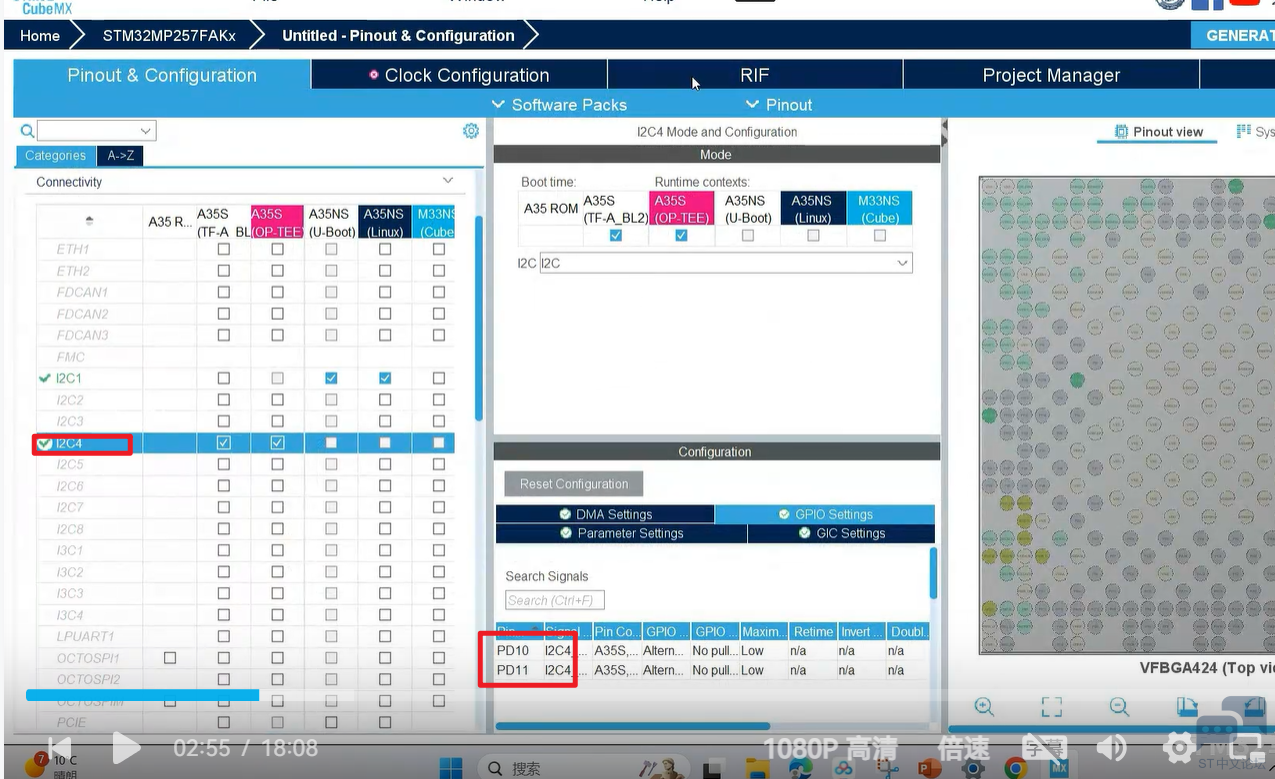Toggle the video volume speaker icon
The image size is (1275, 779).
coord(1111,748)
